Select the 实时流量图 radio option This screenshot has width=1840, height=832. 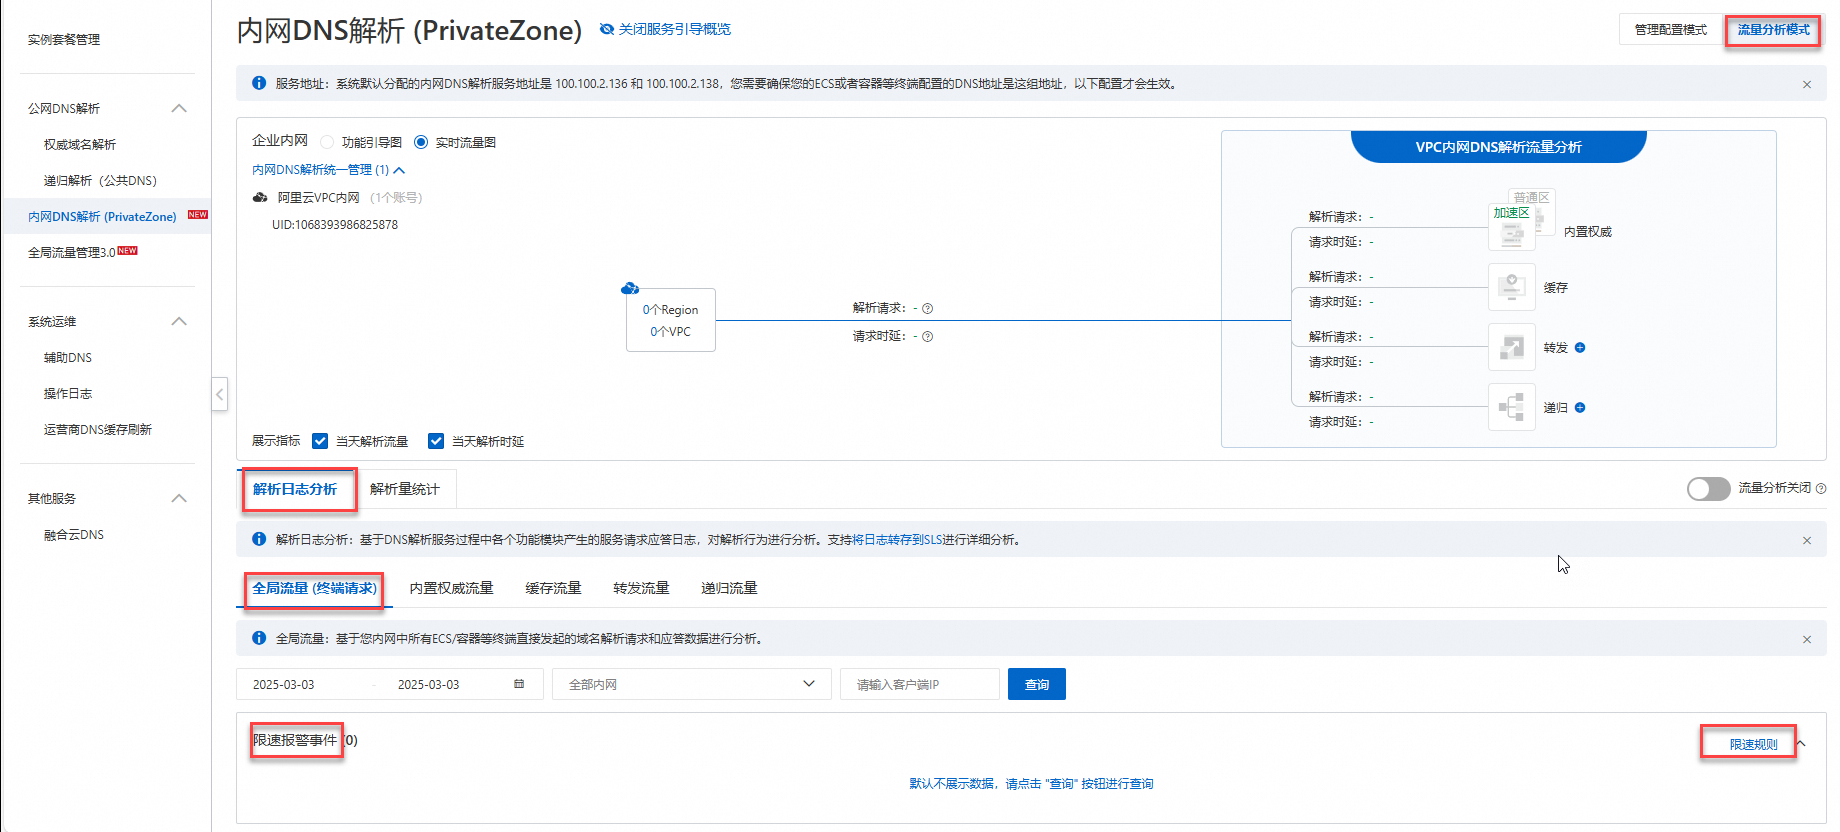click(x=421, y=142)
